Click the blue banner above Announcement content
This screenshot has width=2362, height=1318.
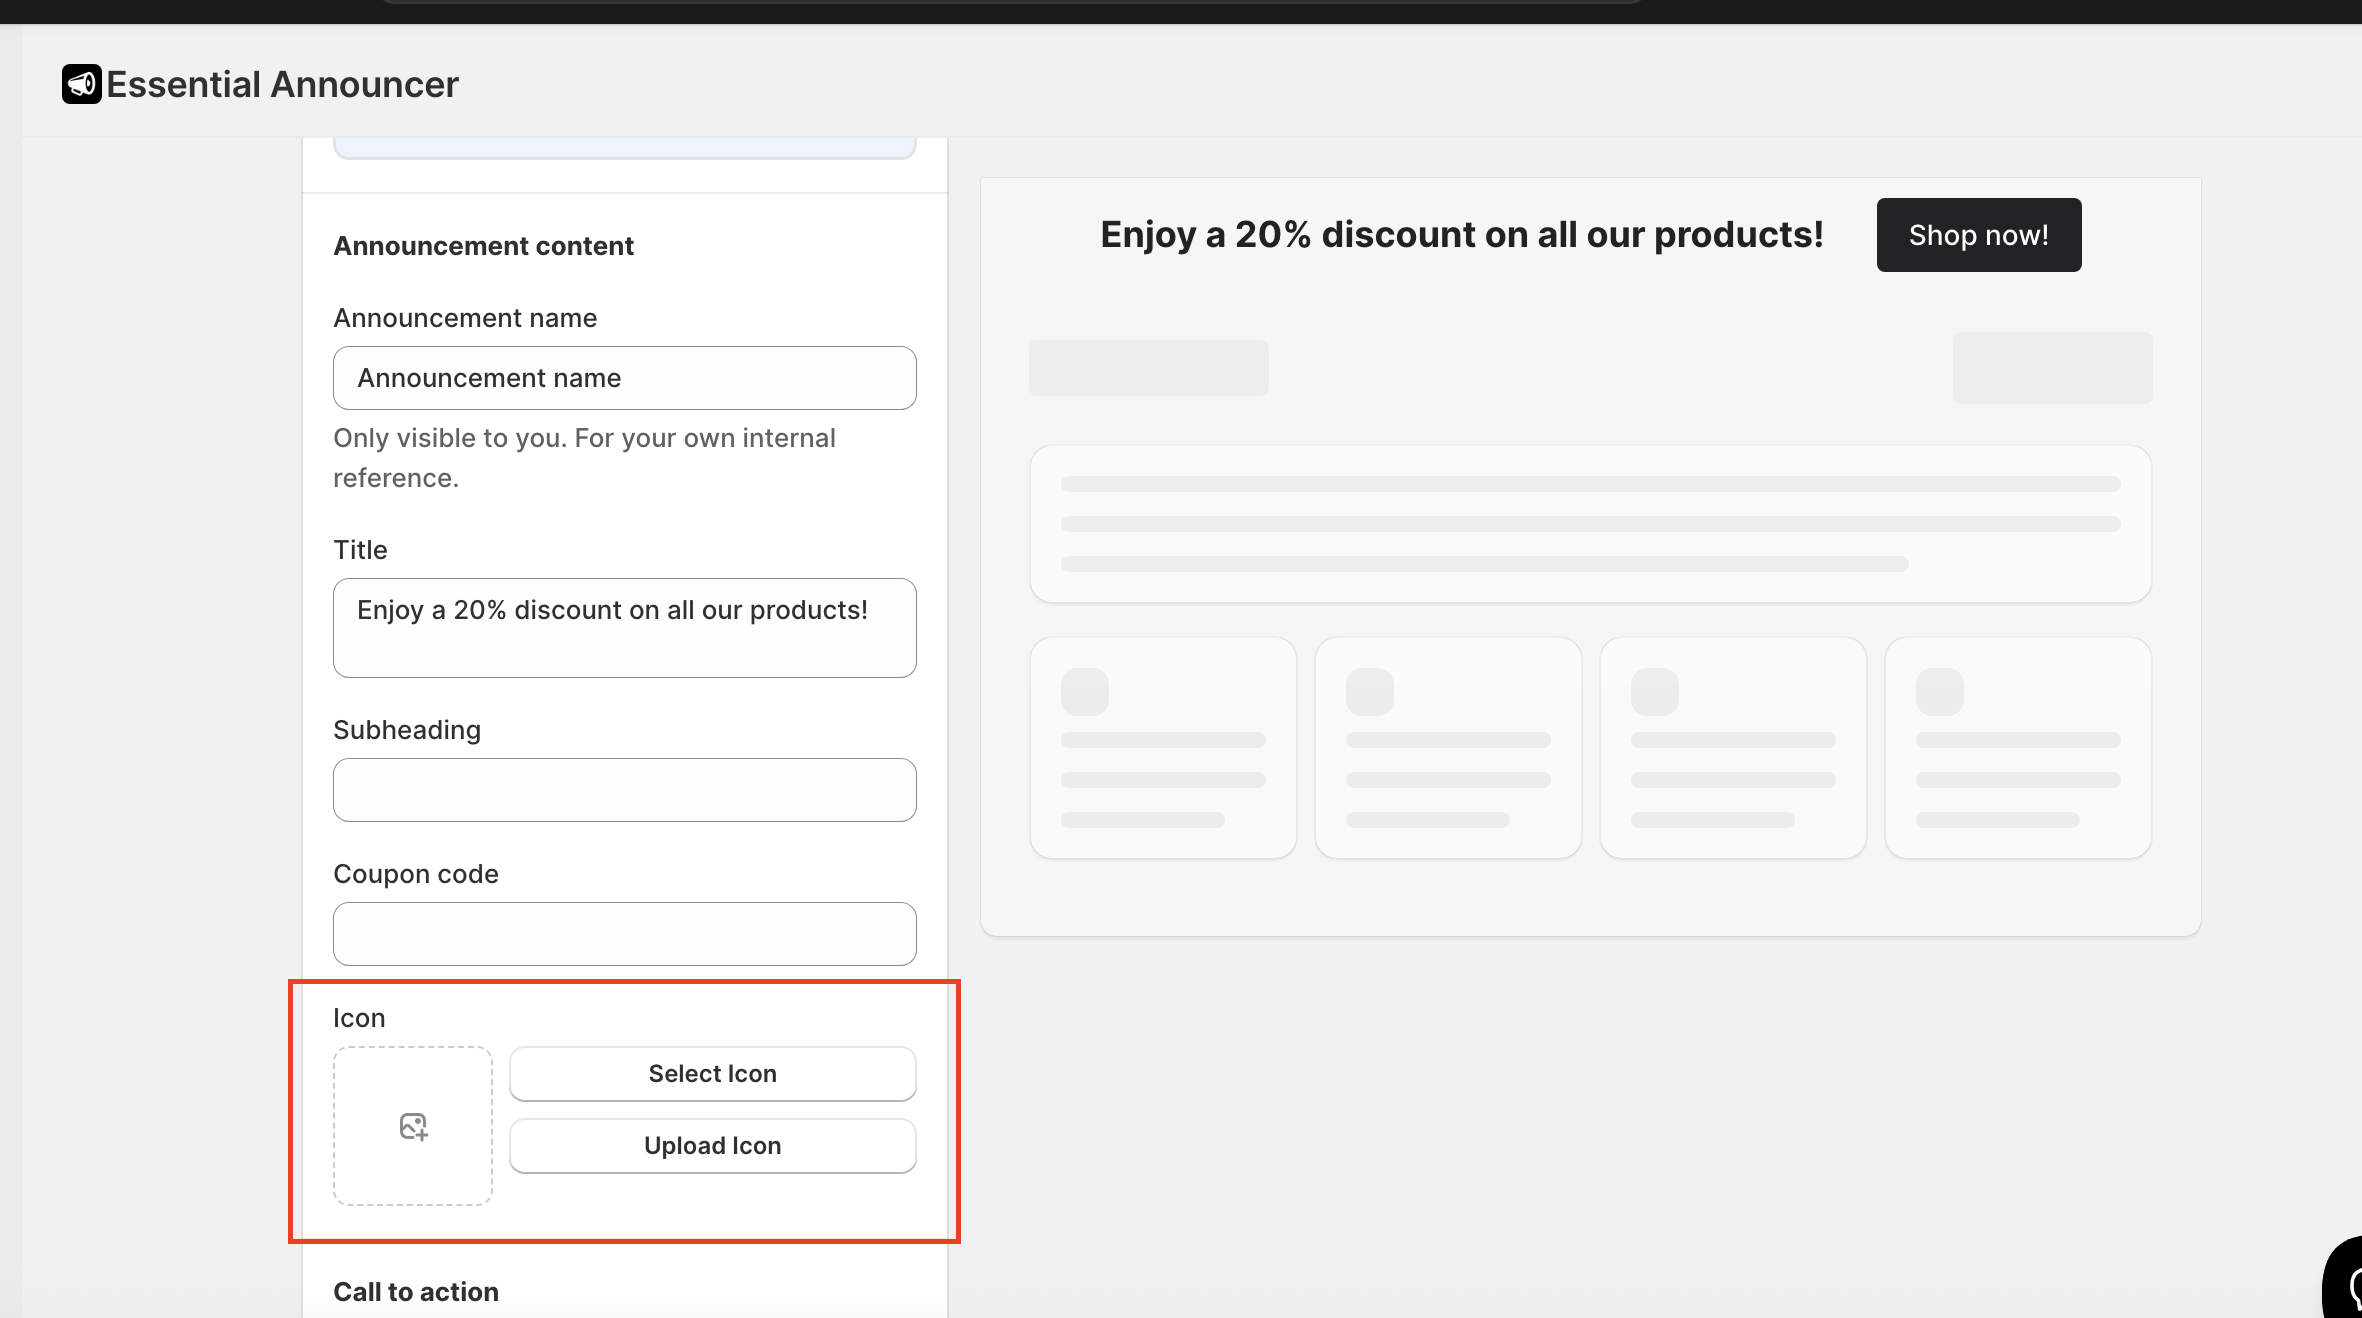[624, 148]
